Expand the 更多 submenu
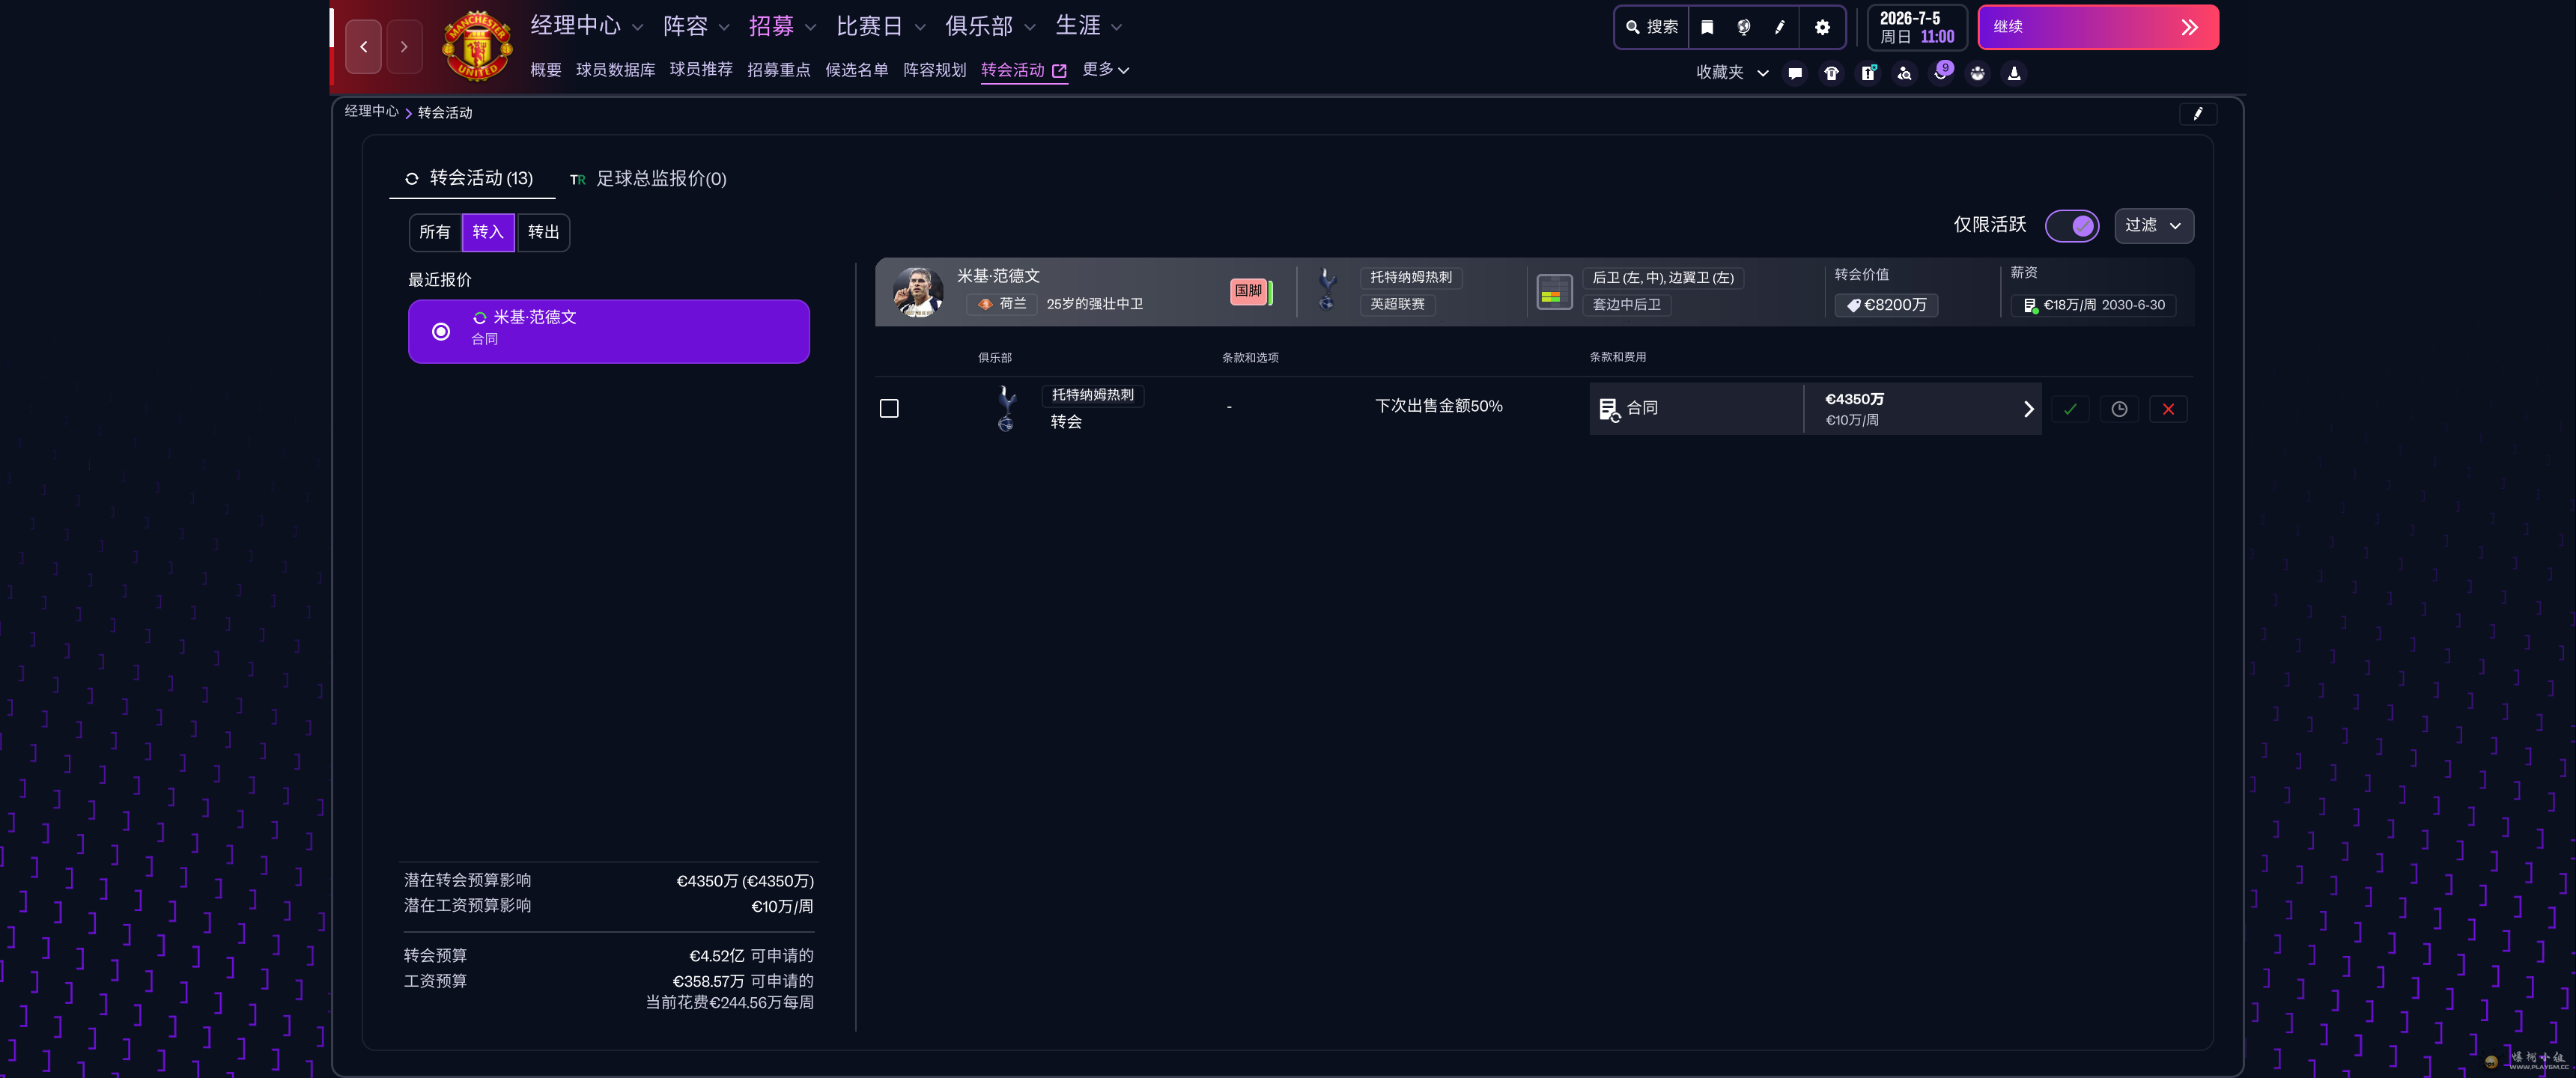Screen dimensions: 2576x1078 coord(1105,70)
